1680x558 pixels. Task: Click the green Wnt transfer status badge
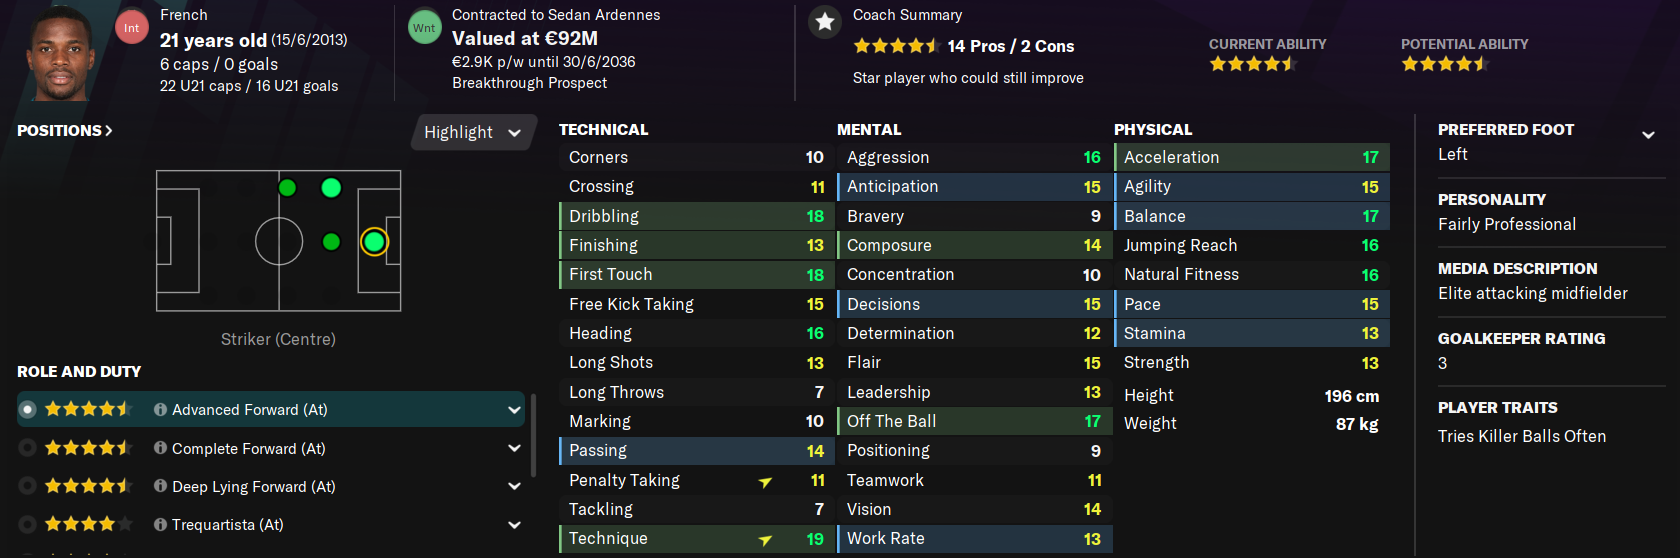tap(424, 28)
